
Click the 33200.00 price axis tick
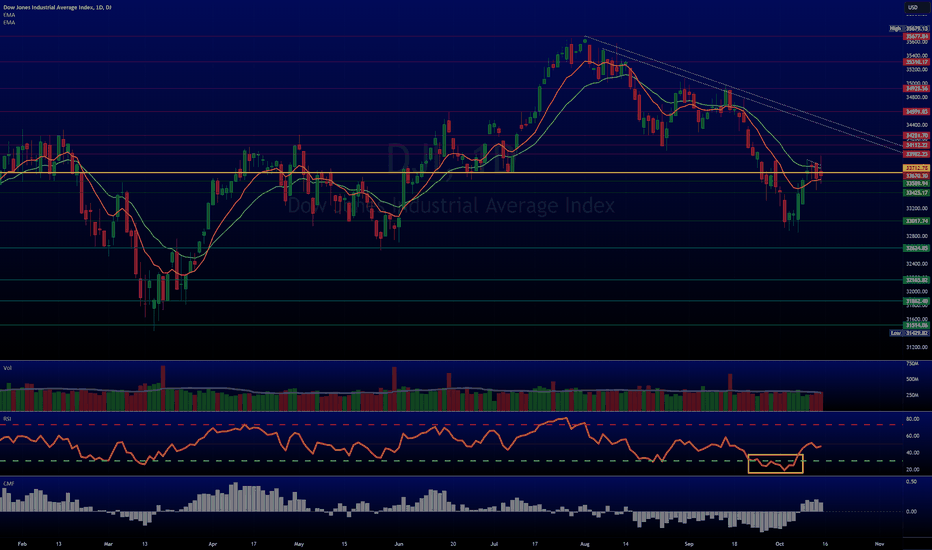click(x=917, y=209)
